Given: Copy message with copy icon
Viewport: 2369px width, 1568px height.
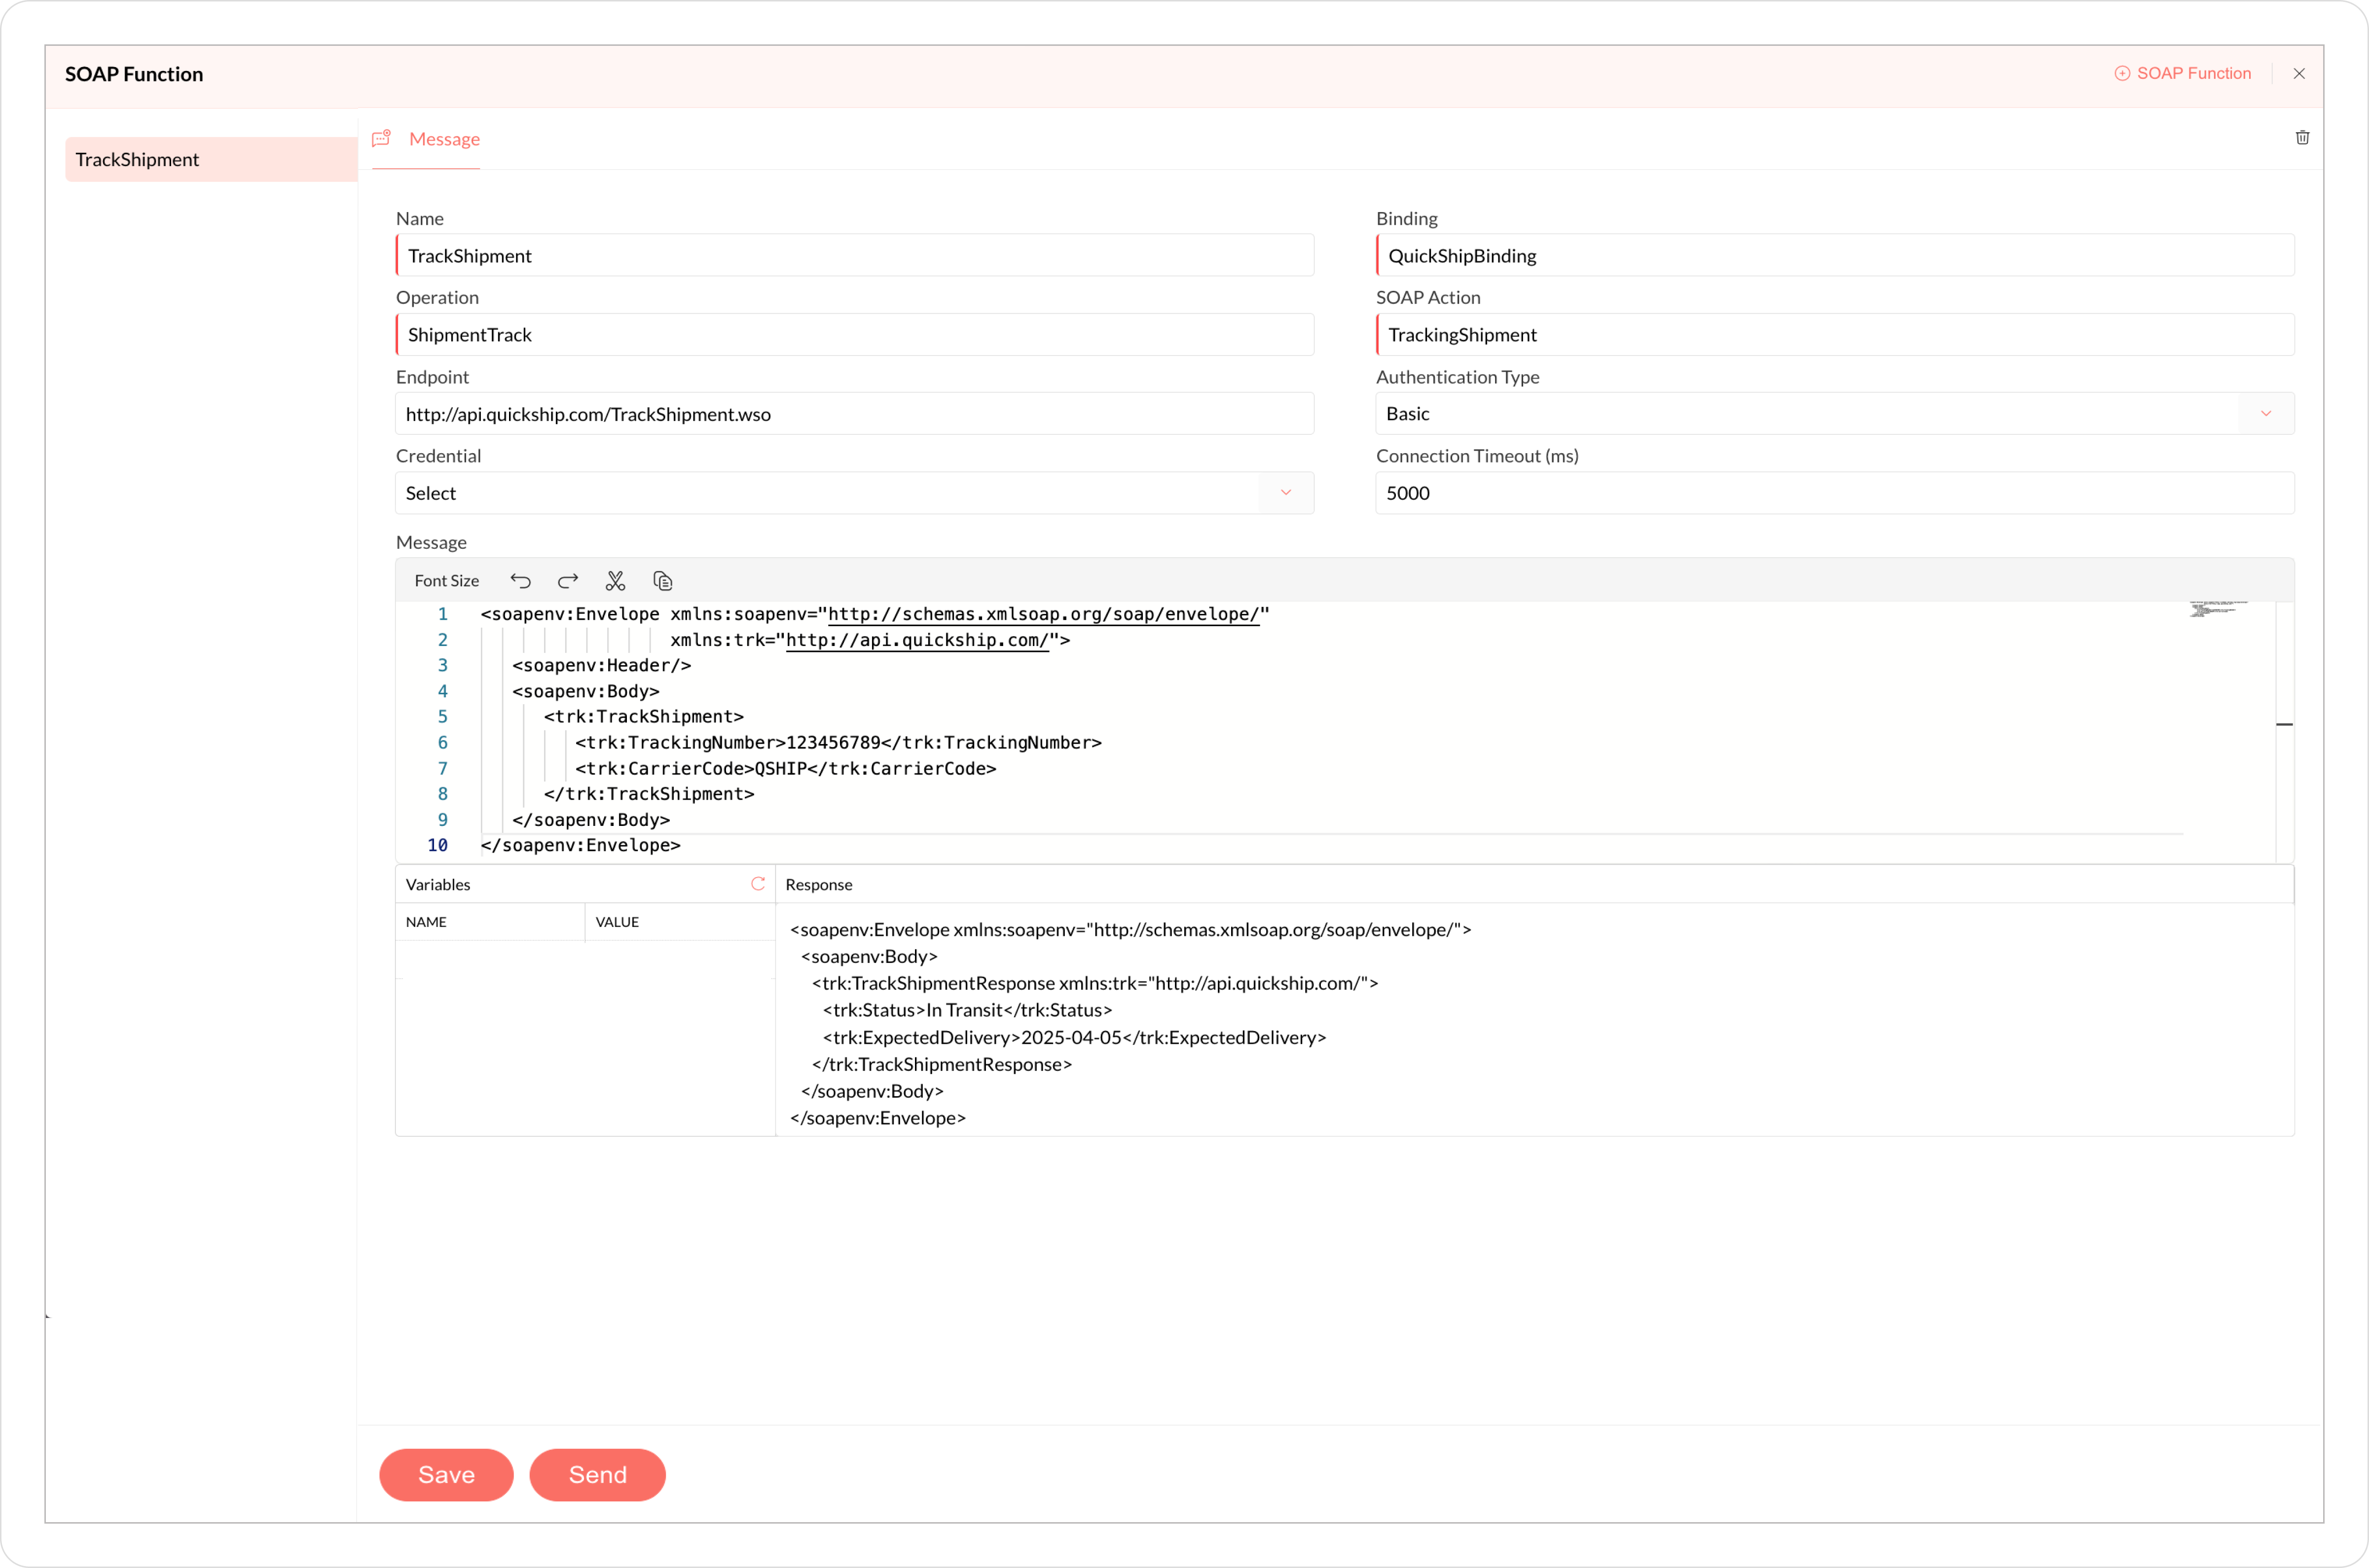Looking at the screenshot, I should pos(662,581).
